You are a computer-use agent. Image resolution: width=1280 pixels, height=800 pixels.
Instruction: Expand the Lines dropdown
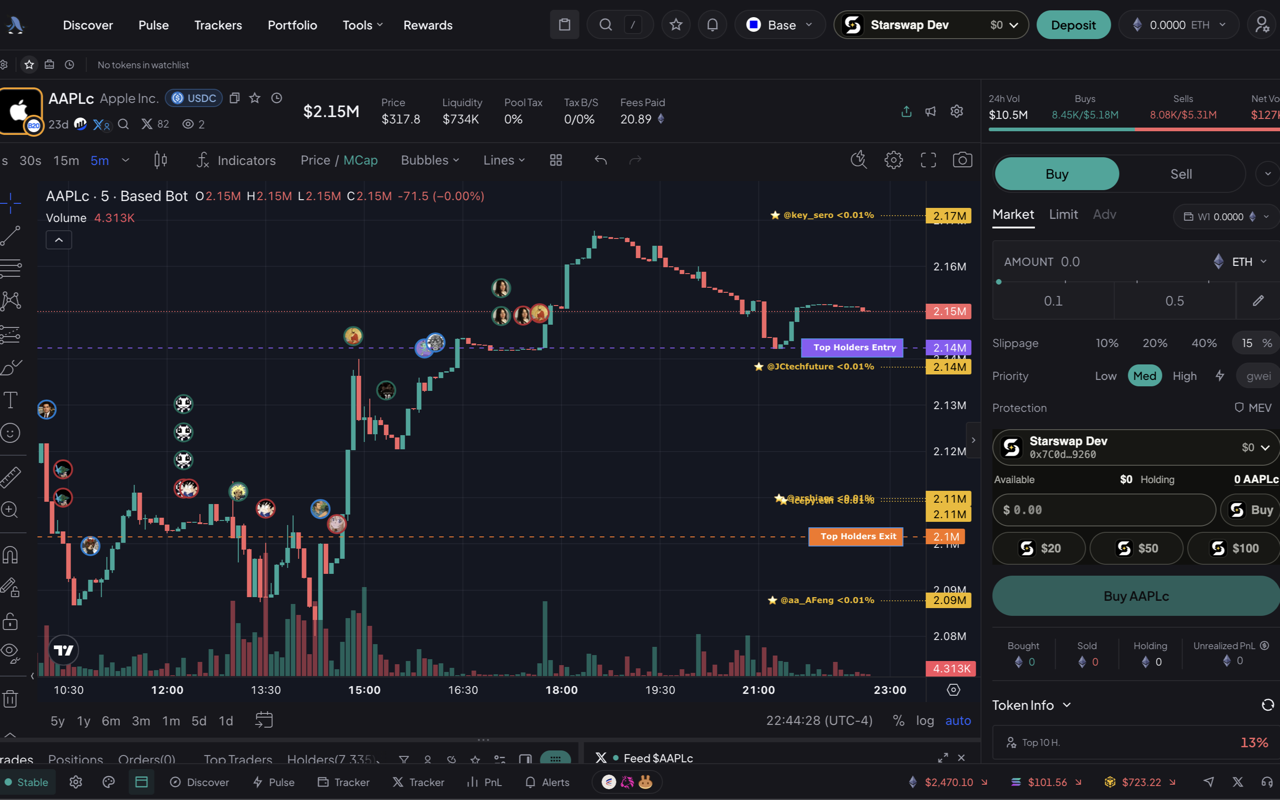pyautogui.click(x=504, y=160)
